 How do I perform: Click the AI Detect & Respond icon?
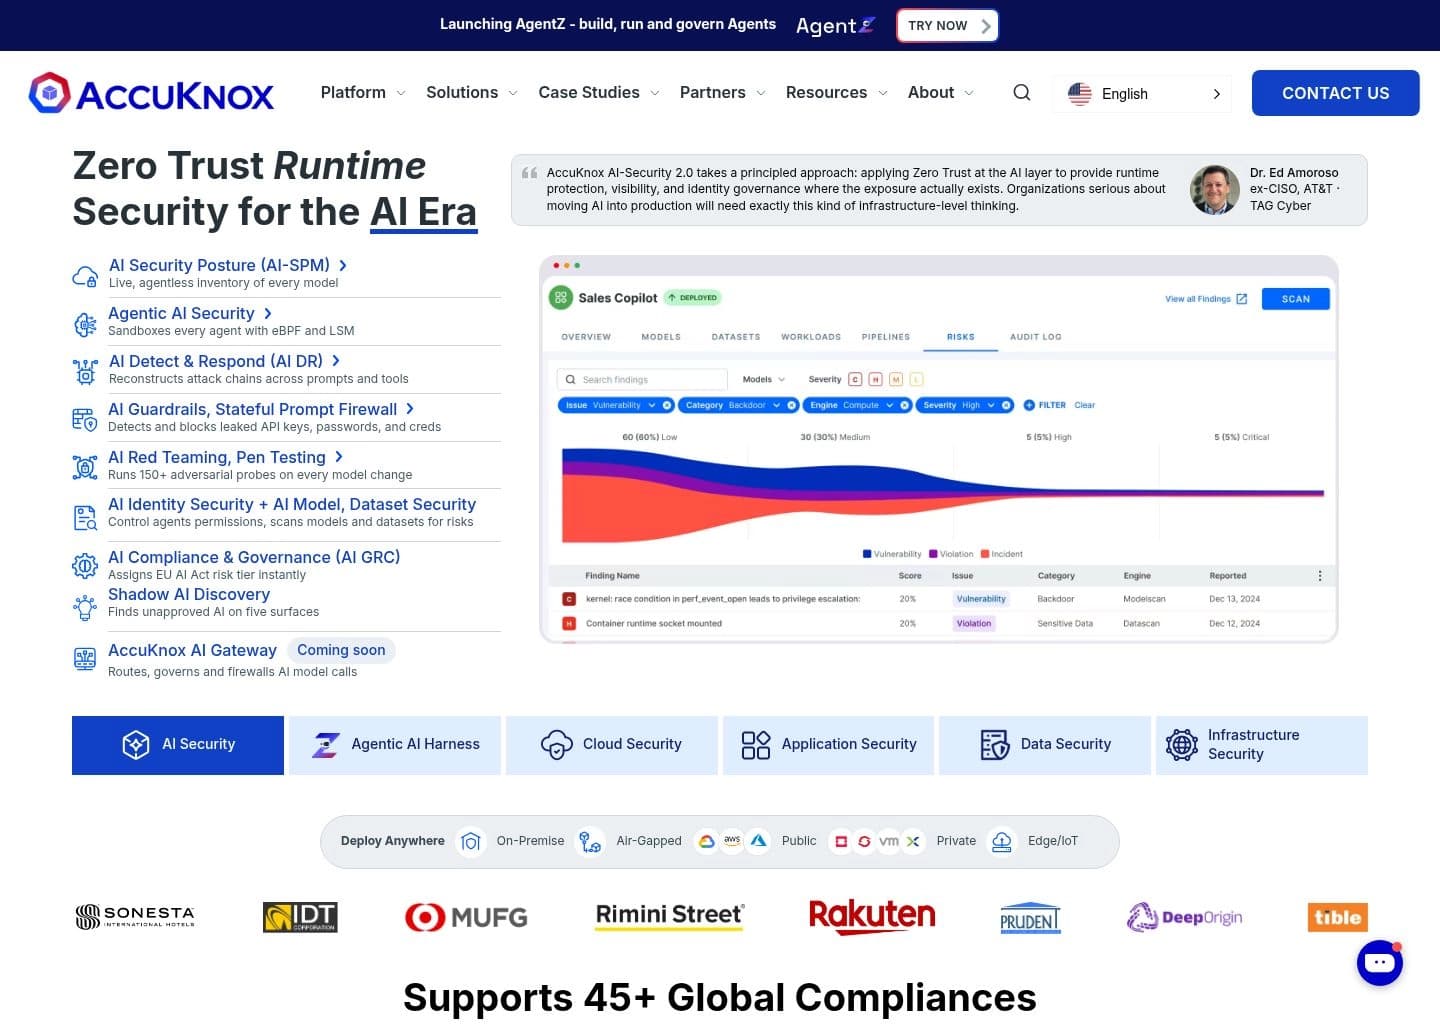click(85, 372)
